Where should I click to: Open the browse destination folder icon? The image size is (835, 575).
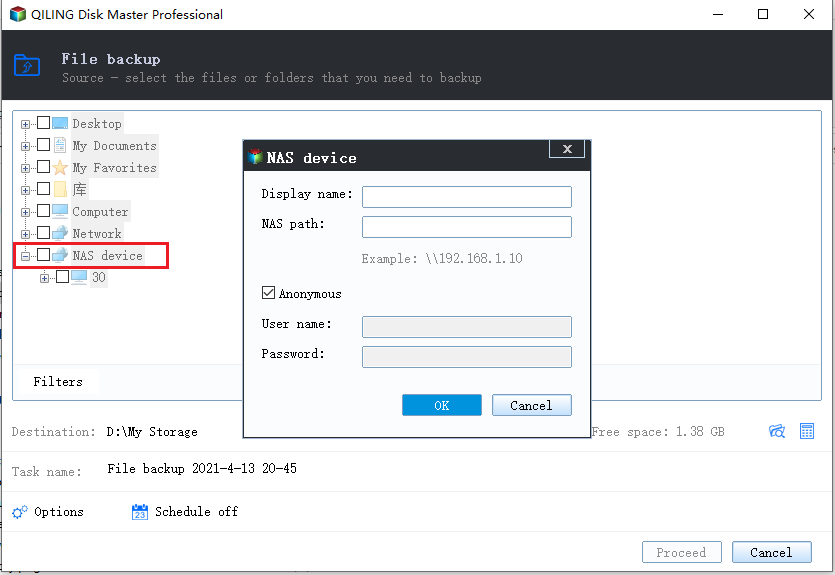coord(777,431)
